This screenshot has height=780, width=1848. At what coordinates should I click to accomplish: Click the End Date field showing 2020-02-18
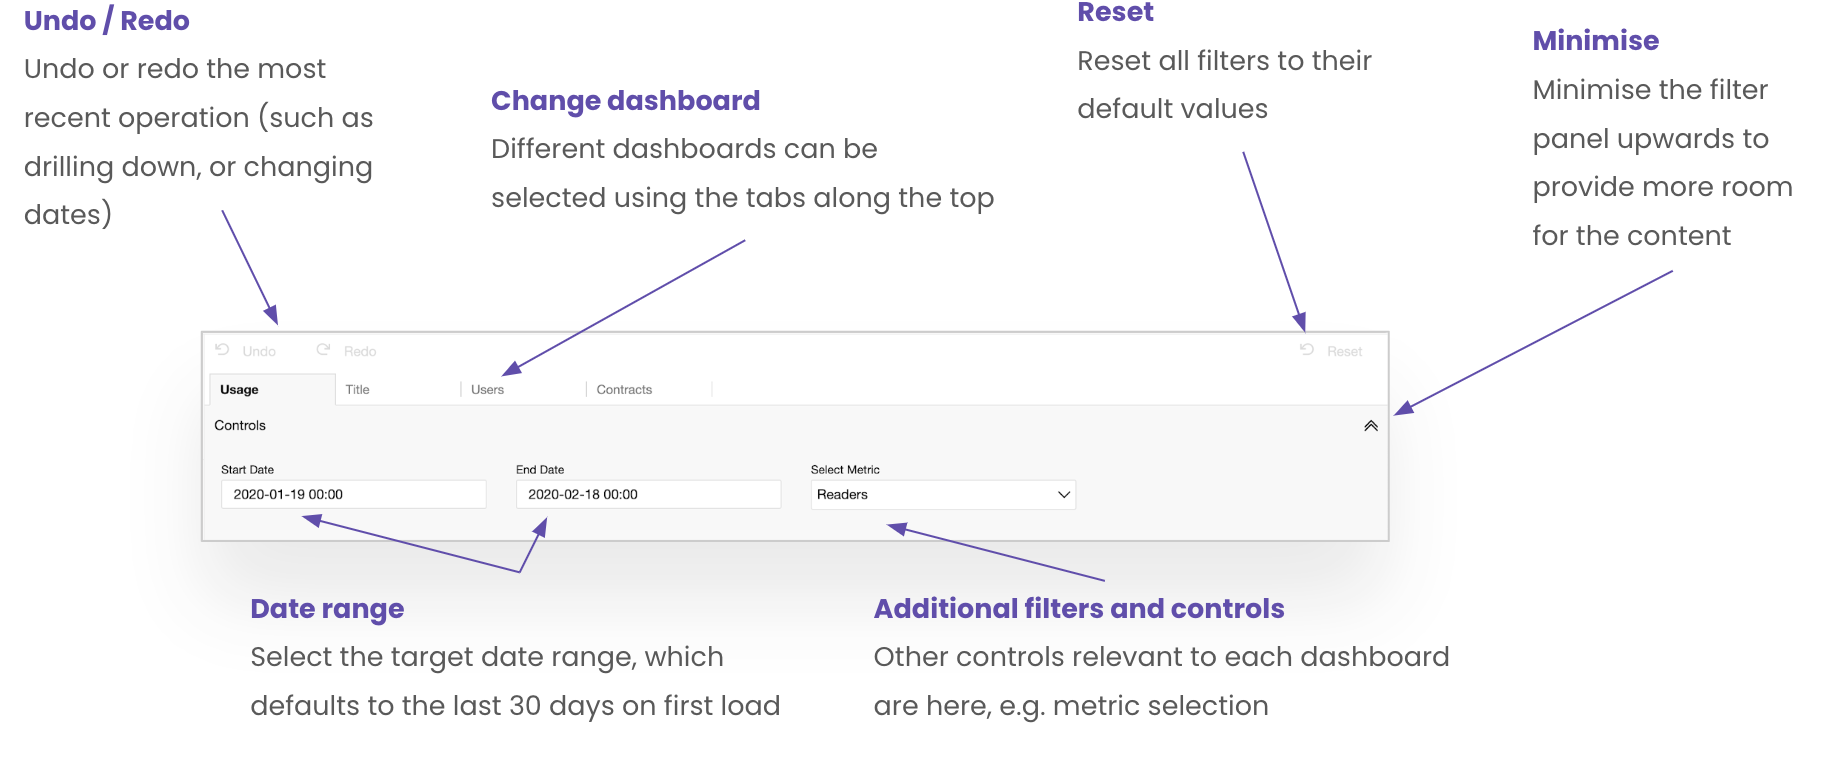tap(648, 495)
